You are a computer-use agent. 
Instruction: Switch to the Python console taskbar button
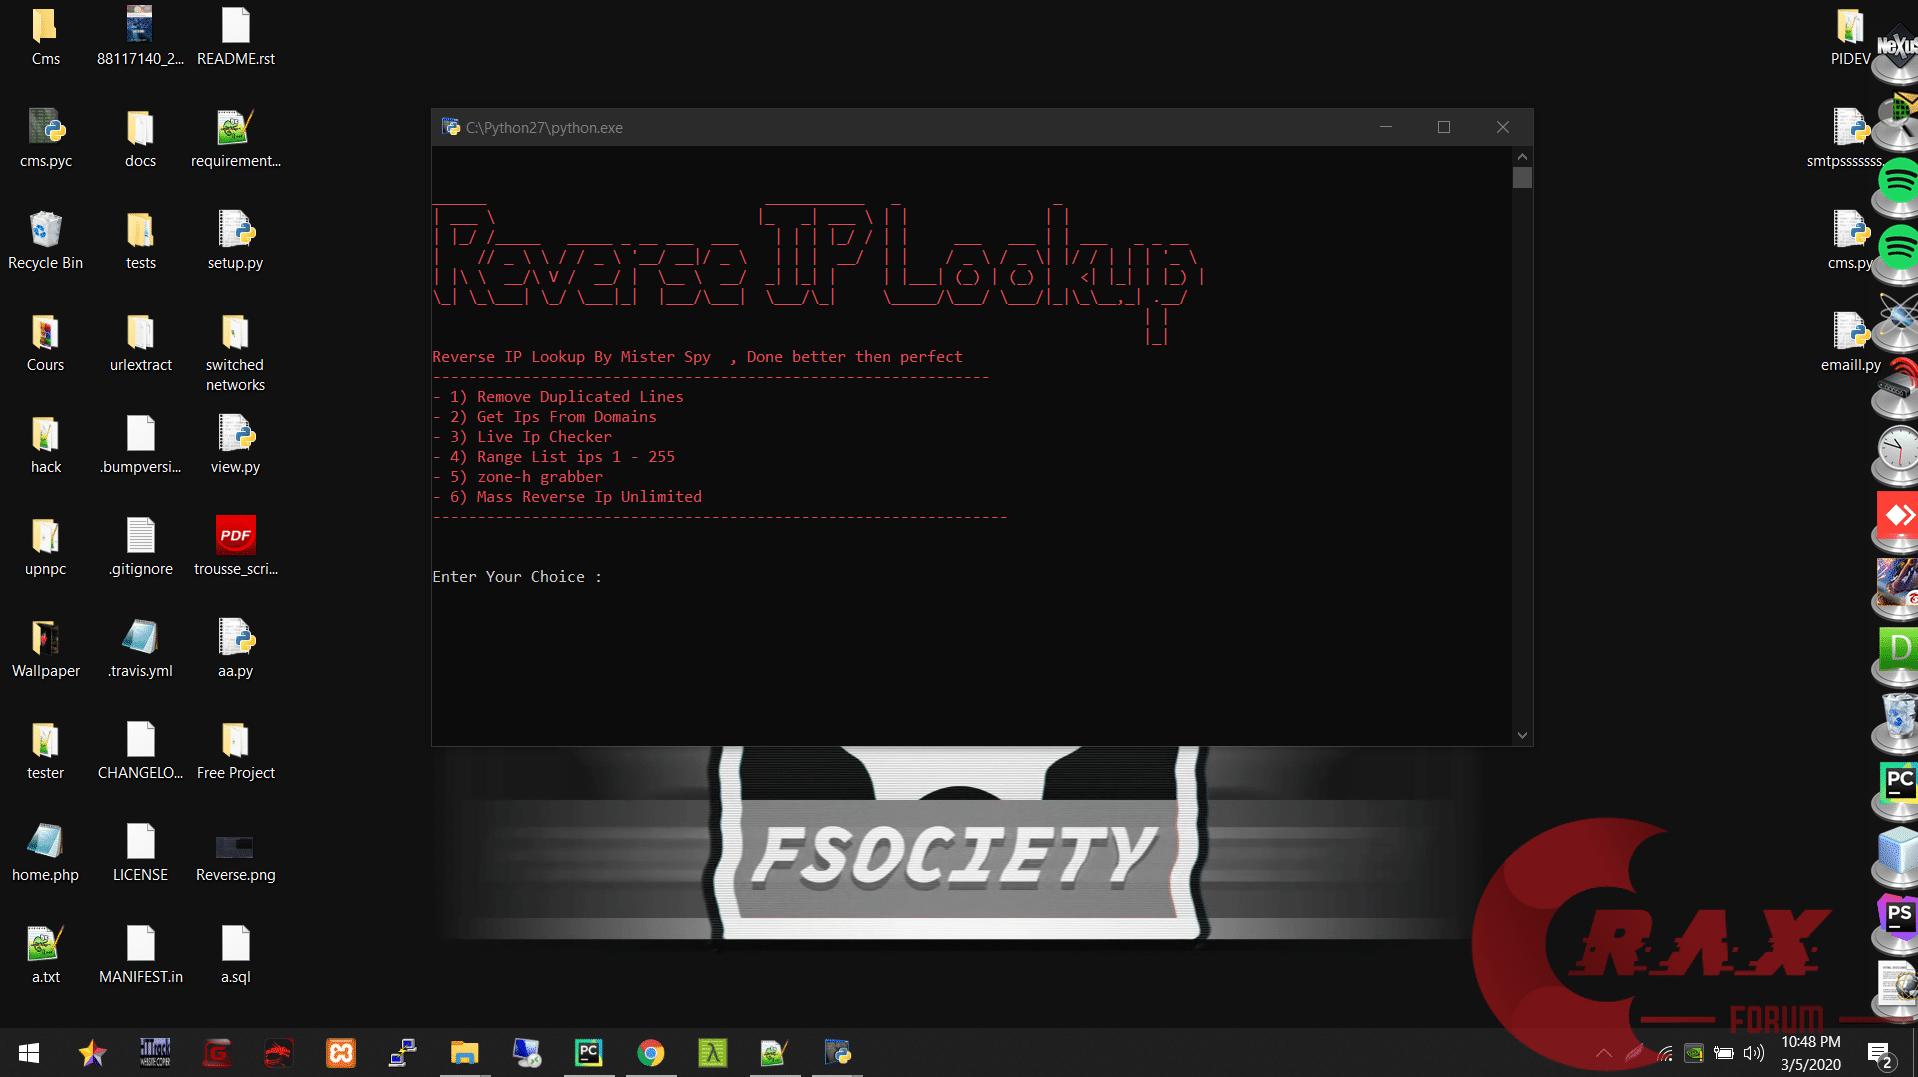point(837,1052)
